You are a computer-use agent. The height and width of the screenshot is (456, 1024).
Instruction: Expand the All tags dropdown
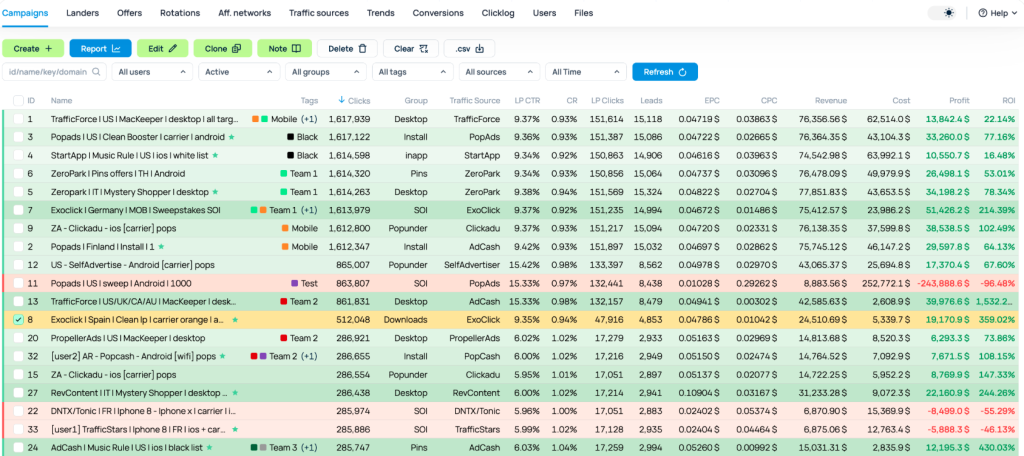(x=412, y=72)
